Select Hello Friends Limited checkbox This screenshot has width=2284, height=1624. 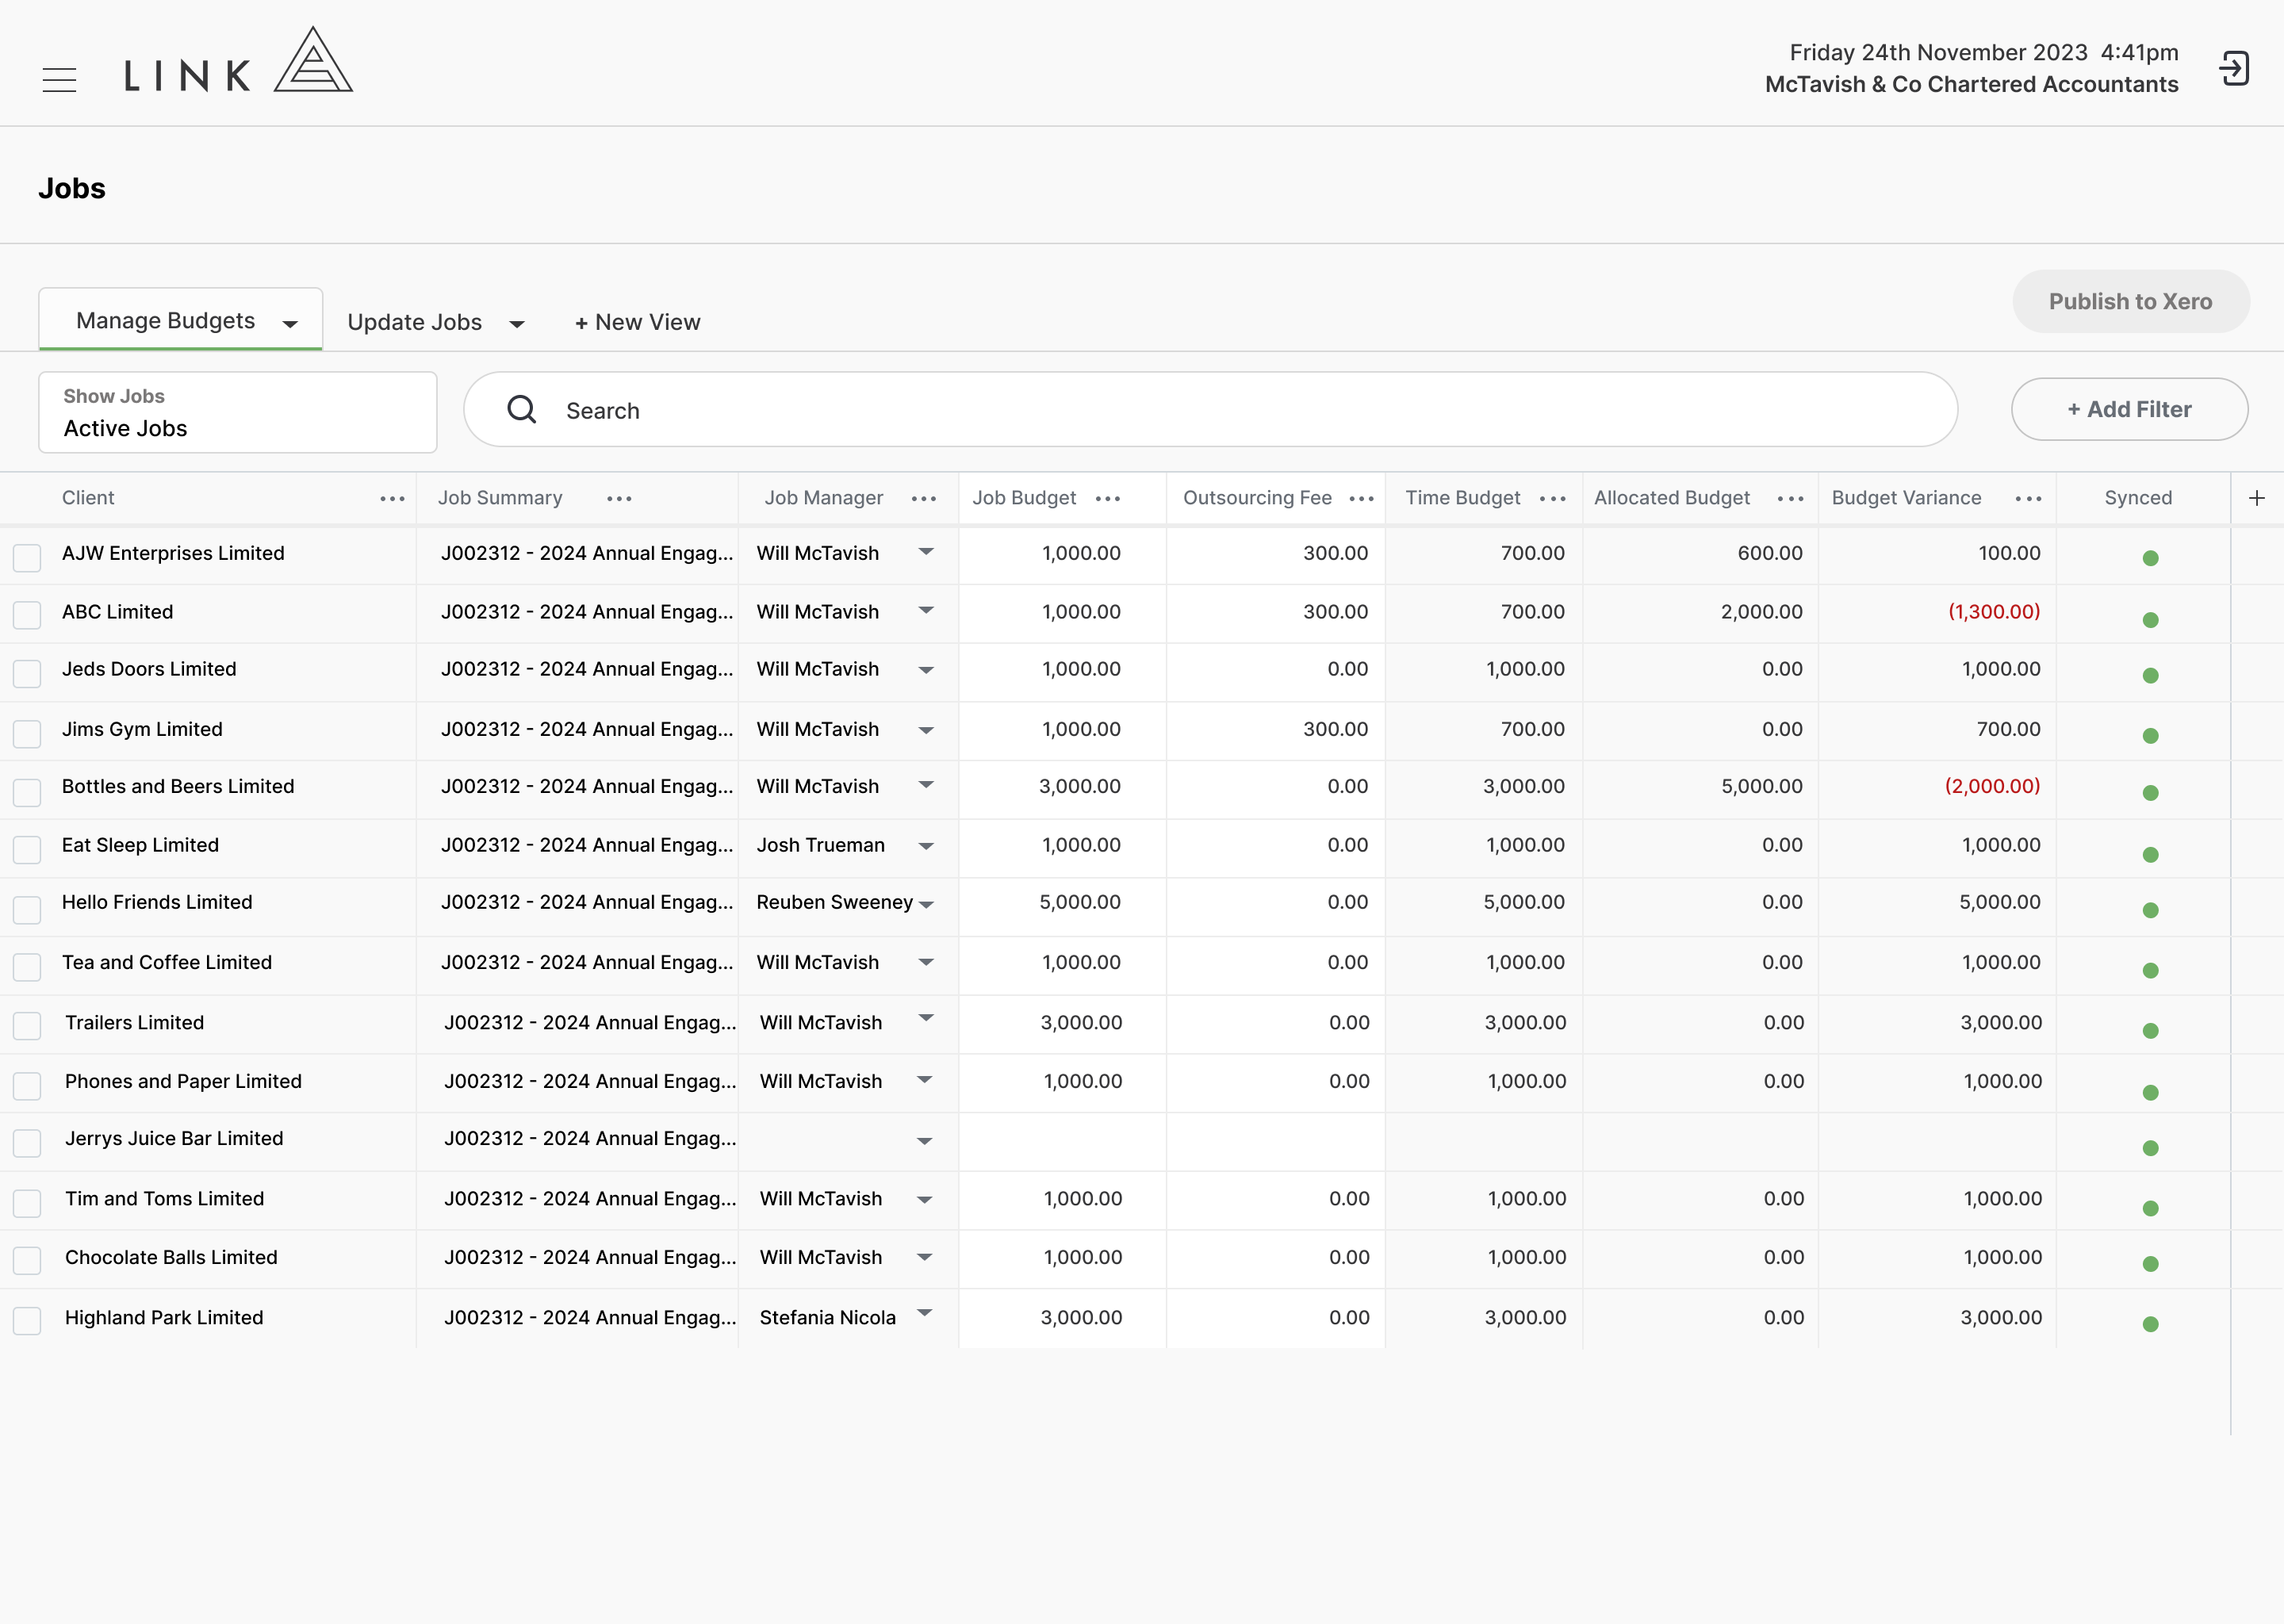click(x=27, y=909)
